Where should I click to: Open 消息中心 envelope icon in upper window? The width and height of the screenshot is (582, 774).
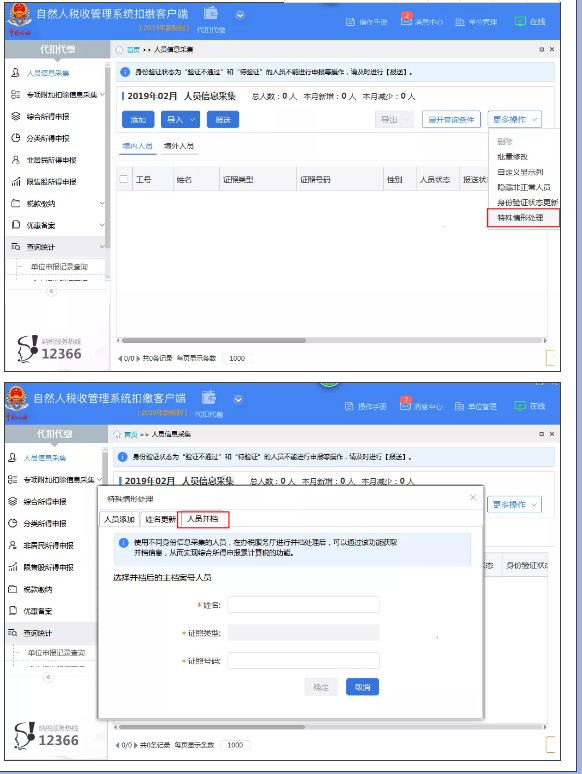406,21
